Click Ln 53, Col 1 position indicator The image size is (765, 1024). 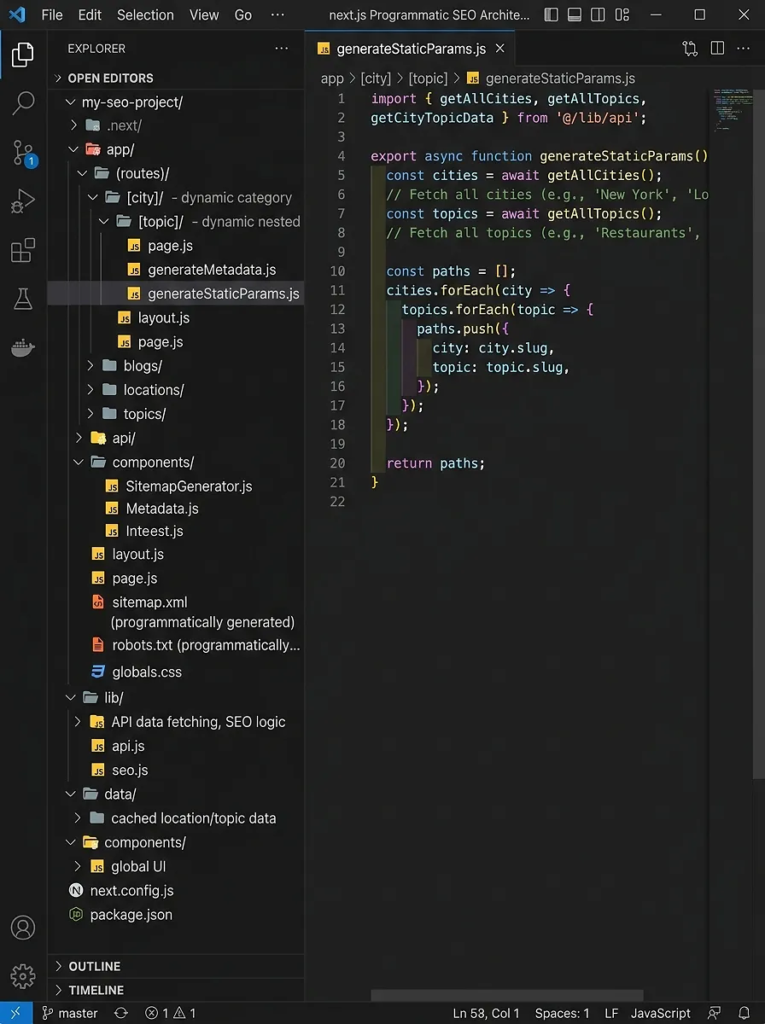click(486, 1013)
